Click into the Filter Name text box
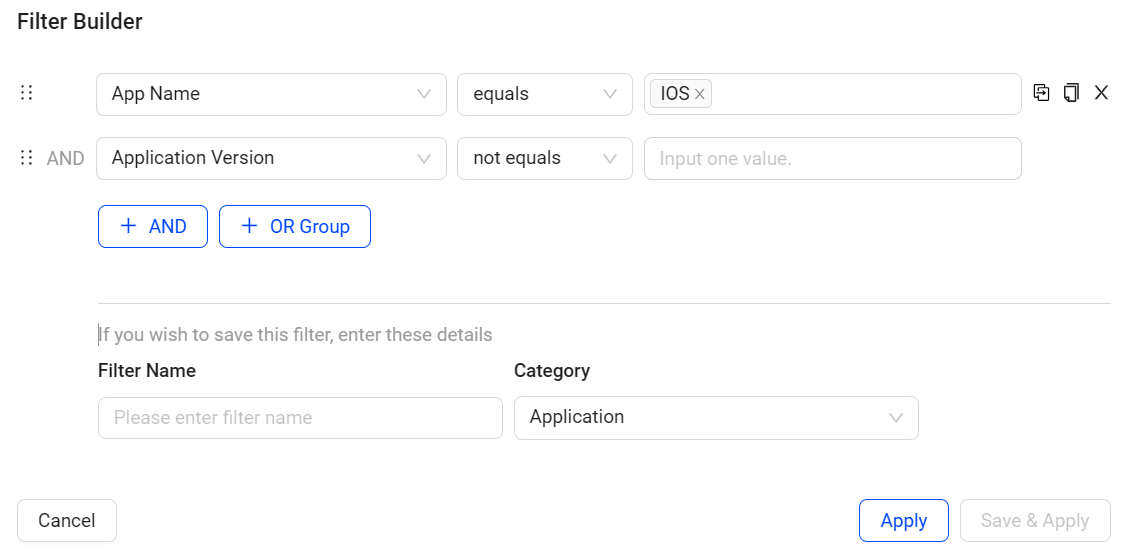This screenshot has width=1133, height=554. coord(300,417)
